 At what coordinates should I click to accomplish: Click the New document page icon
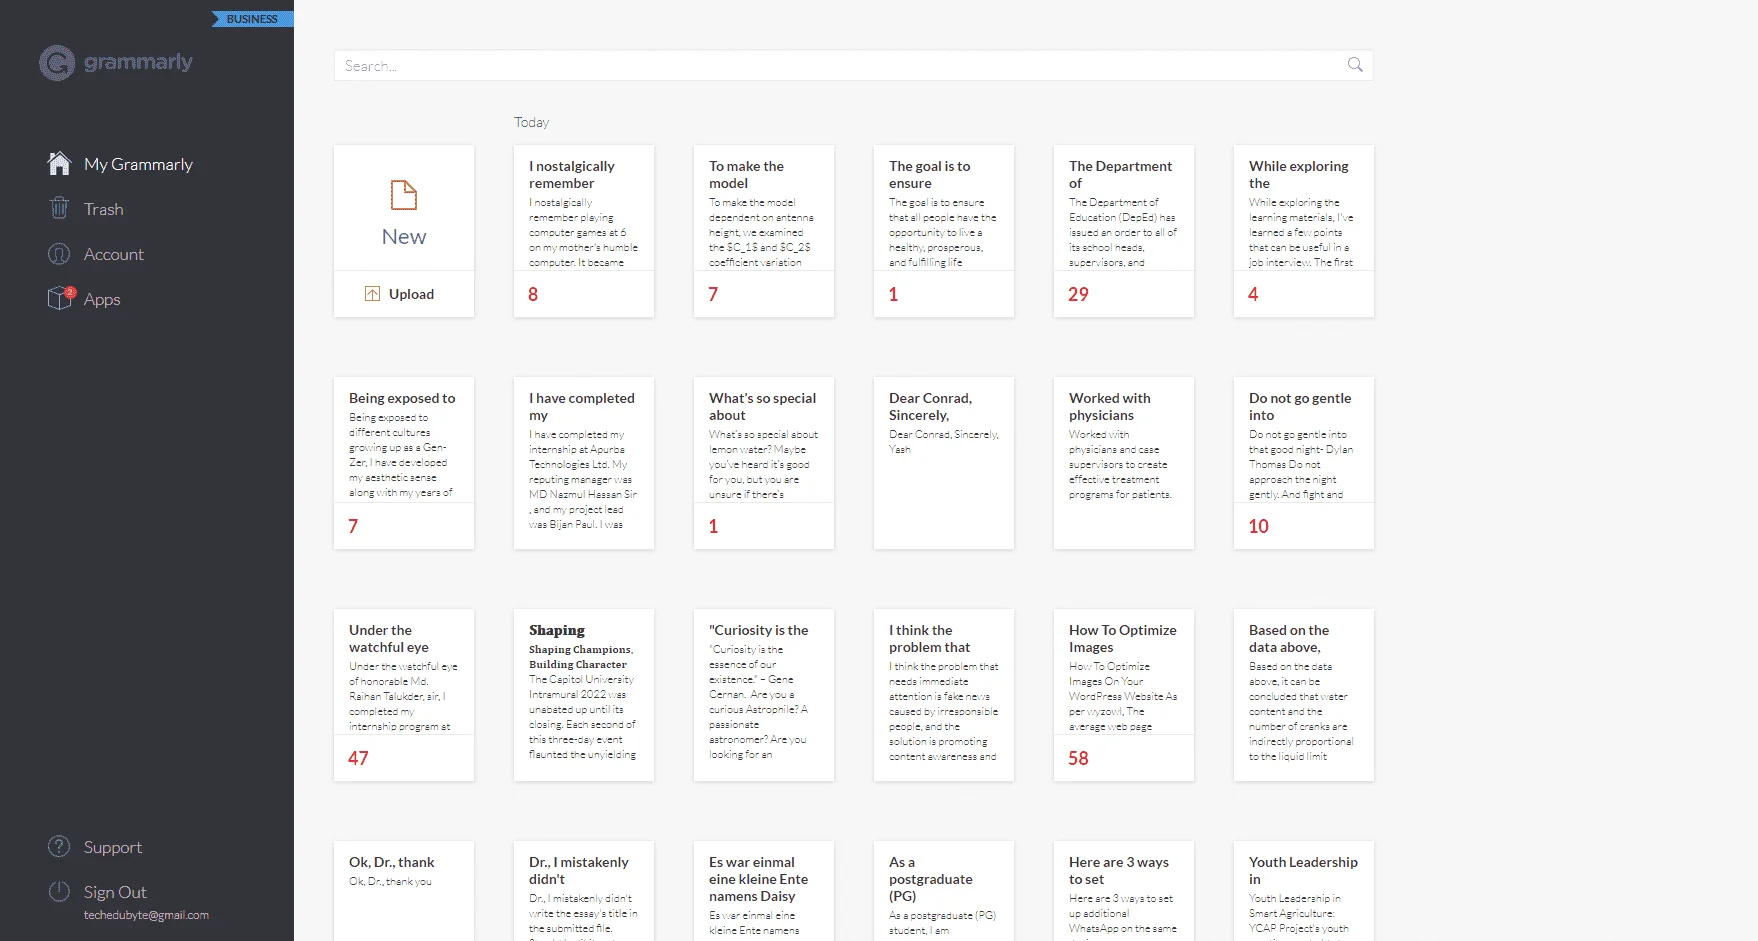(x=404, y=194)
